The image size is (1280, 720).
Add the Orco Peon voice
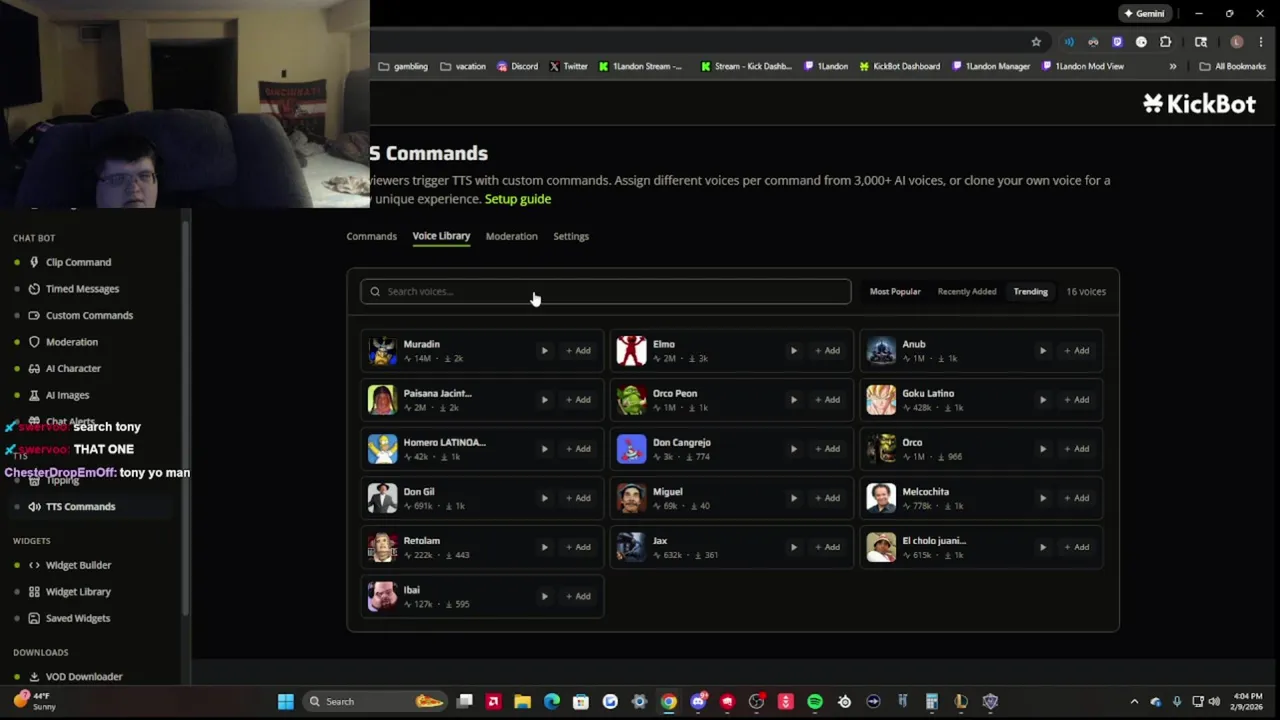(827, 400)
